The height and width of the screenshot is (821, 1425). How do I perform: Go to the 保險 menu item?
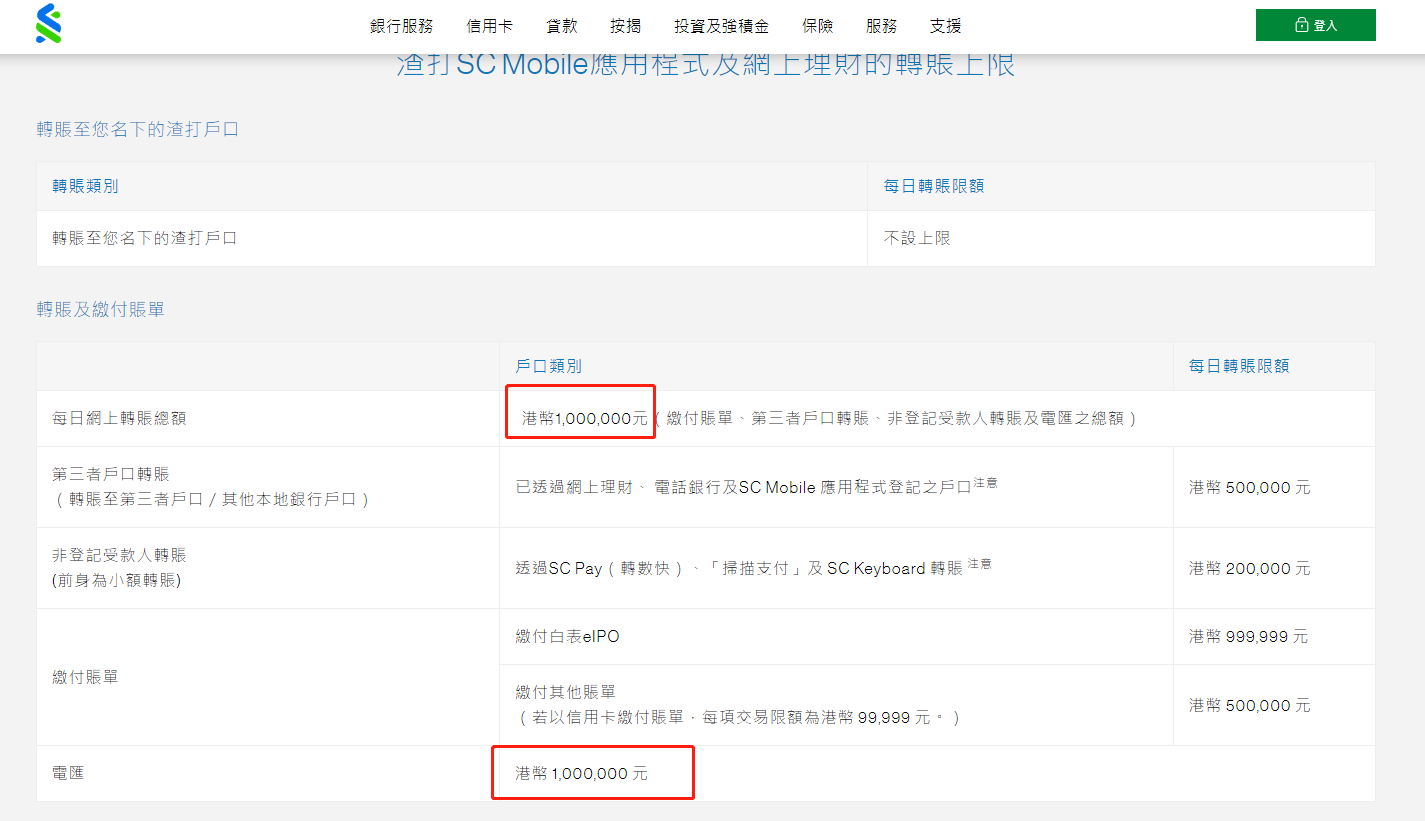817,26
